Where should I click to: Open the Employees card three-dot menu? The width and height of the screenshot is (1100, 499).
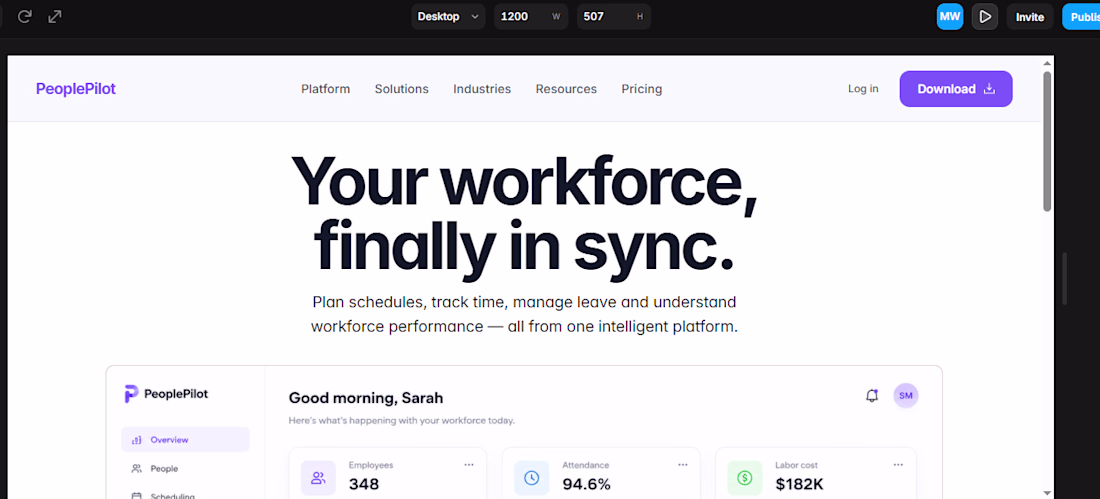469,465
